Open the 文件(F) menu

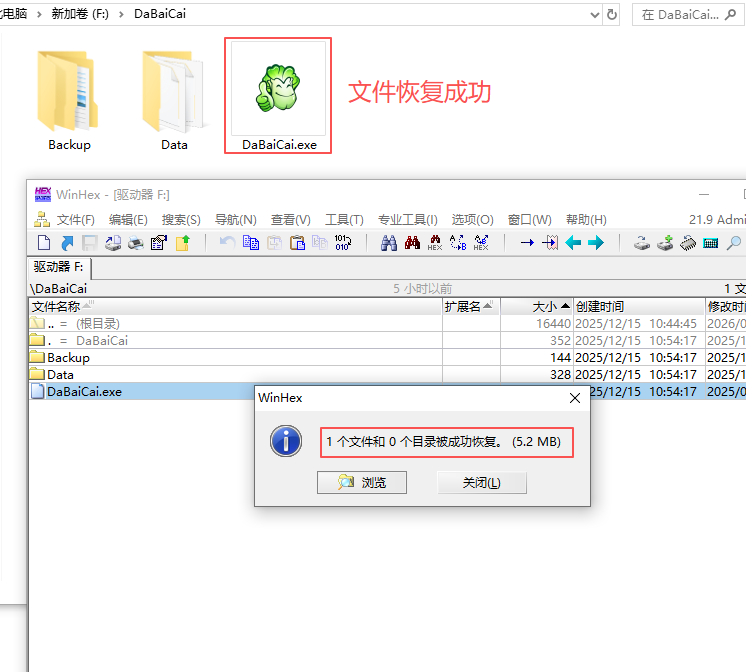click(76, 220)
